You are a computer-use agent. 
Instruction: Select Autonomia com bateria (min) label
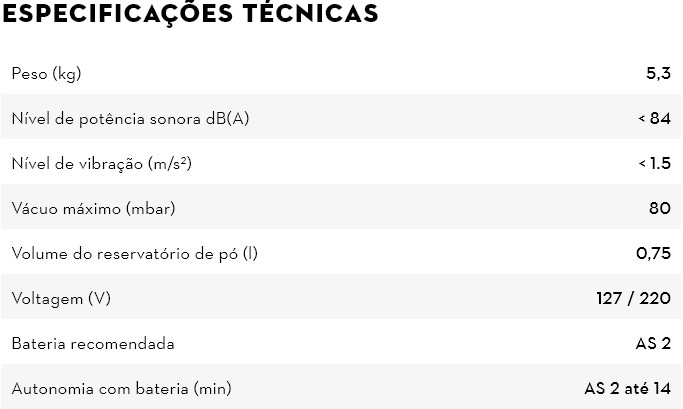(122, 388)
